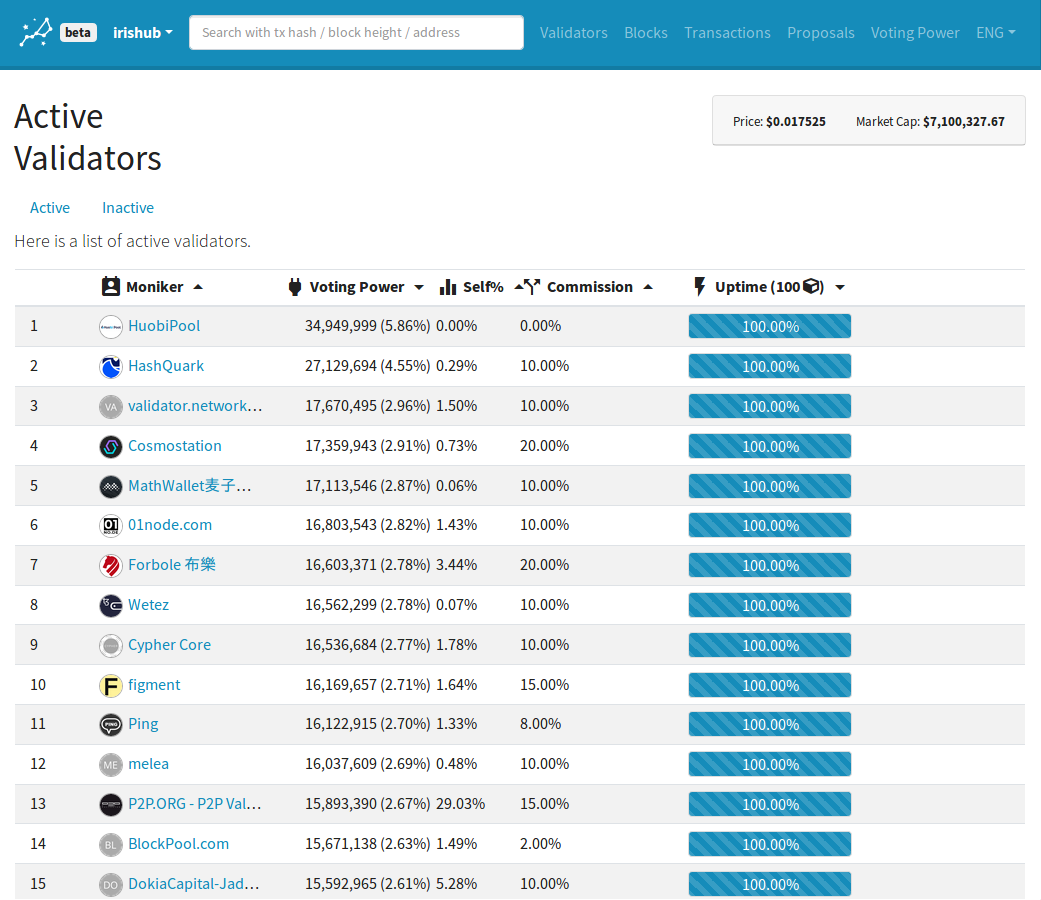Open melea validator link
This screenshot has height=900, width=1041.
click(x=148, y=763)
